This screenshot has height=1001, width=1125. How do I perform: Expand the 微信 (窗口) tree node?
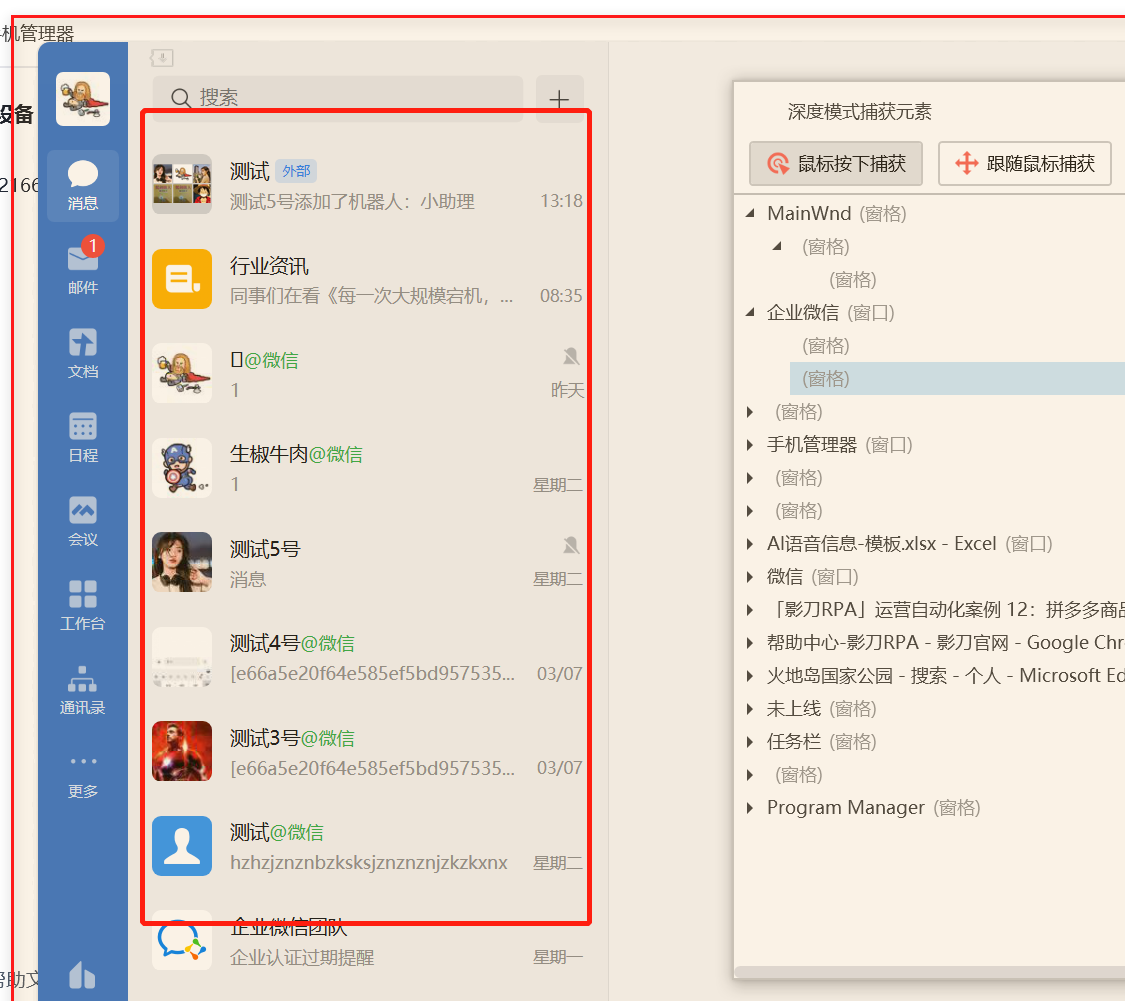coord(750,577)
